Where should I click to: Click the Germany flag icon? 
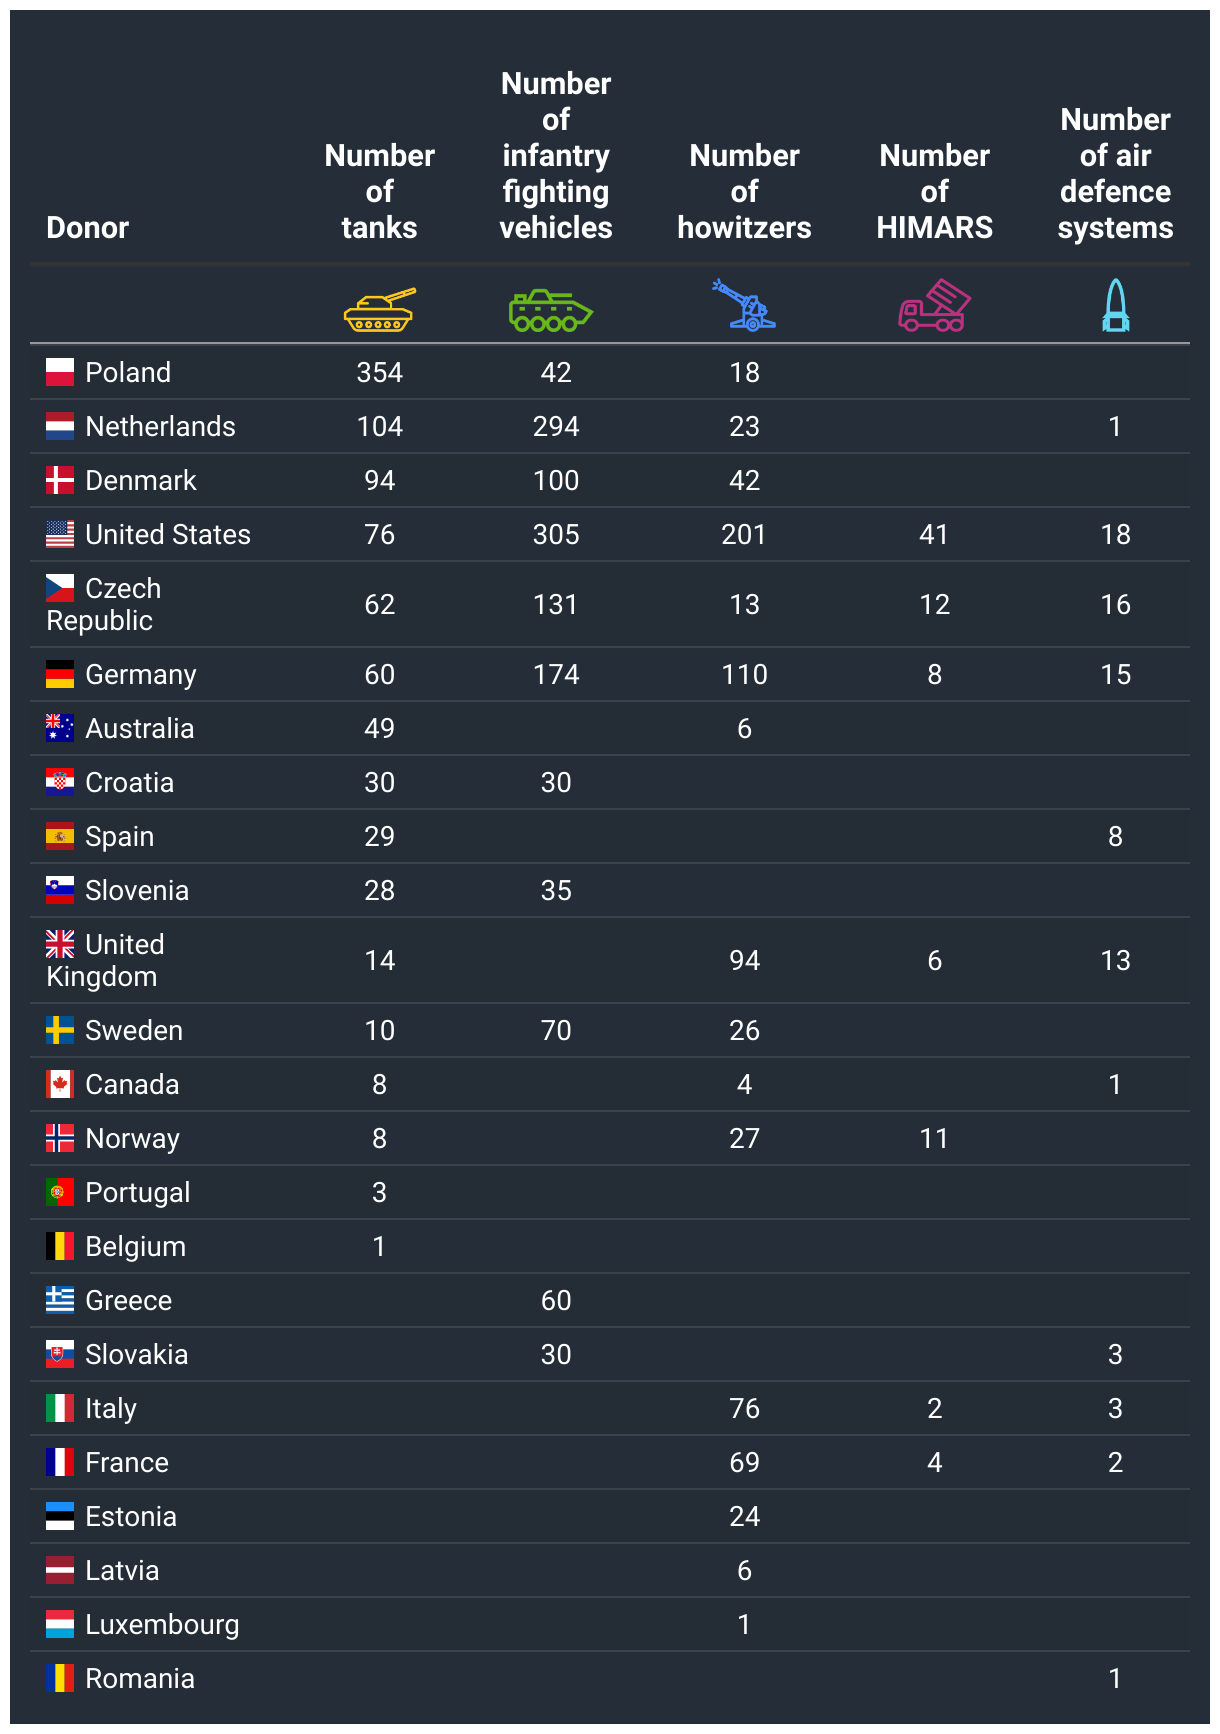click(60, 674)
